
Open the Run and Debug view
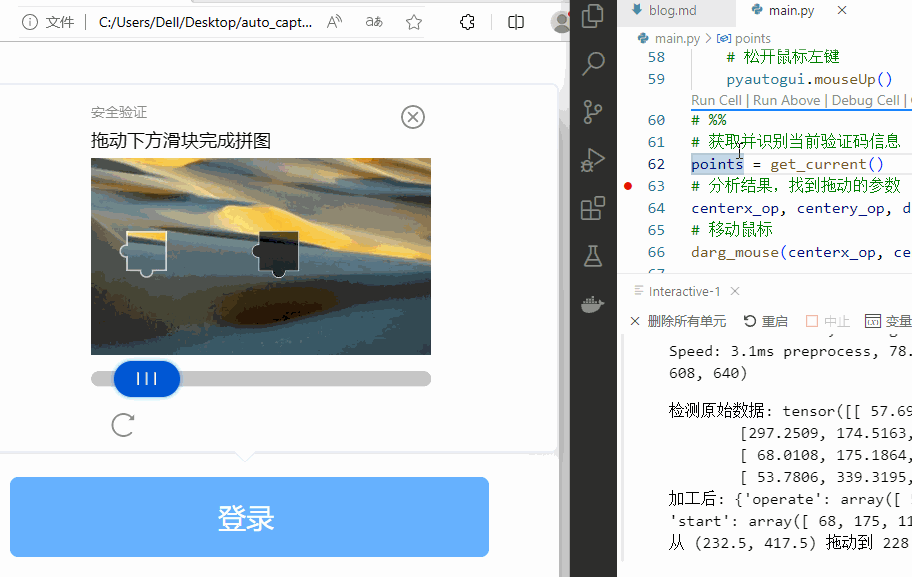pos(593,160)
